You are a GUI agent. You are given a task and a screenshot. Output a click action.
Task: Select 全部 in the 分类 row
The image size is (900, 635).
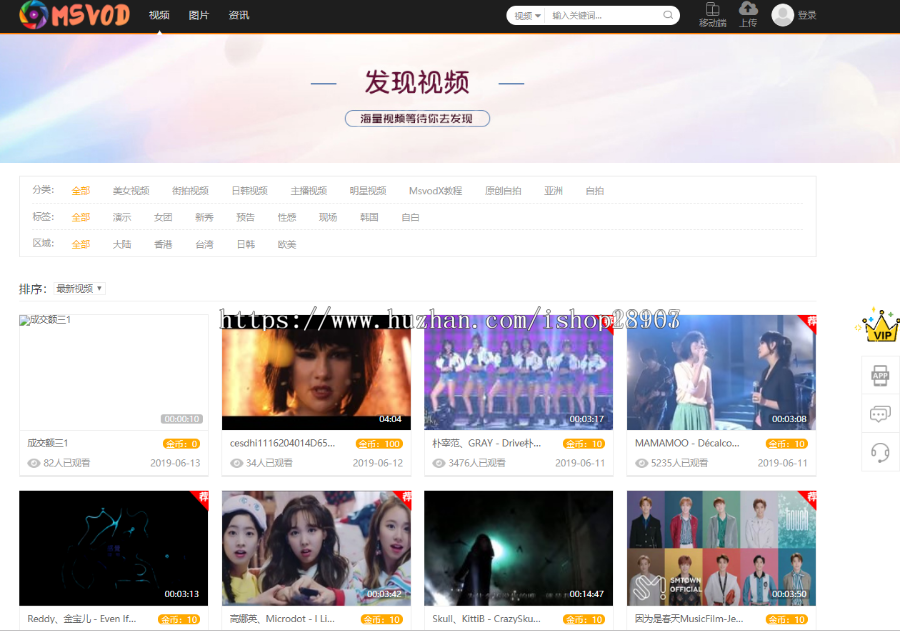[x=80, y=191]
